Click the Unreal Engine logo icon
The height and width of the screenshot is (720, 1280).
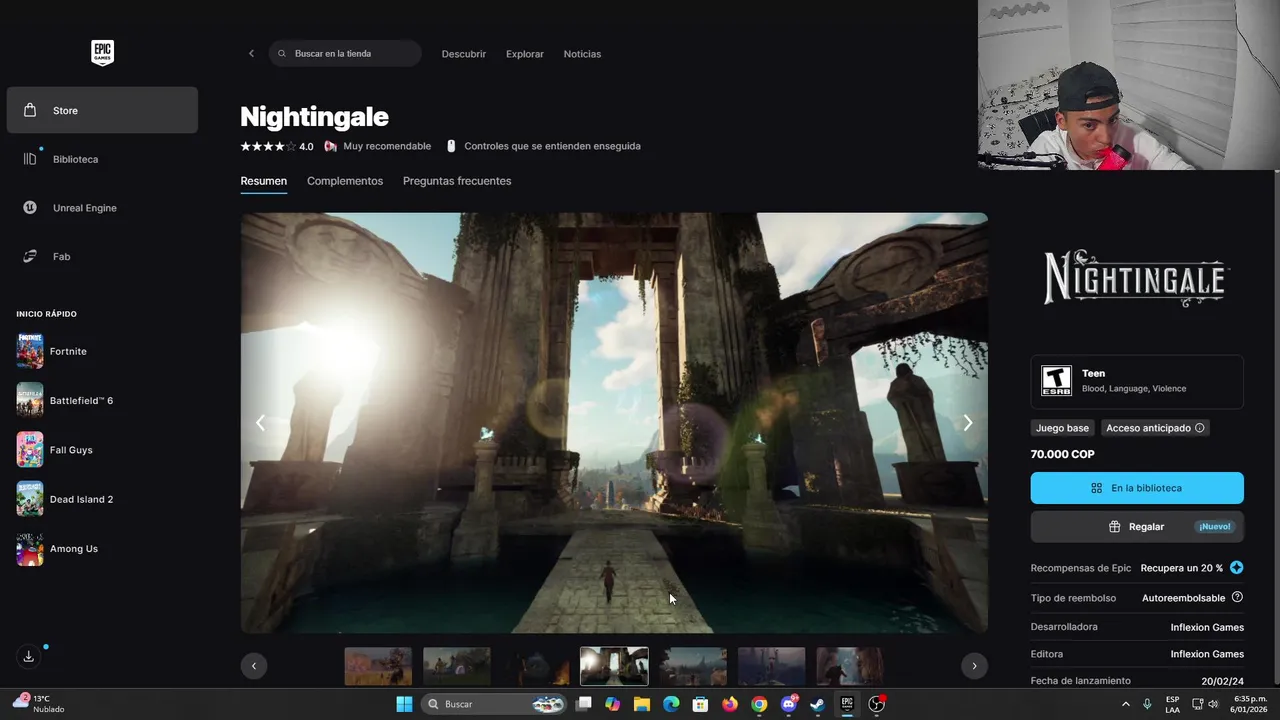30,208
